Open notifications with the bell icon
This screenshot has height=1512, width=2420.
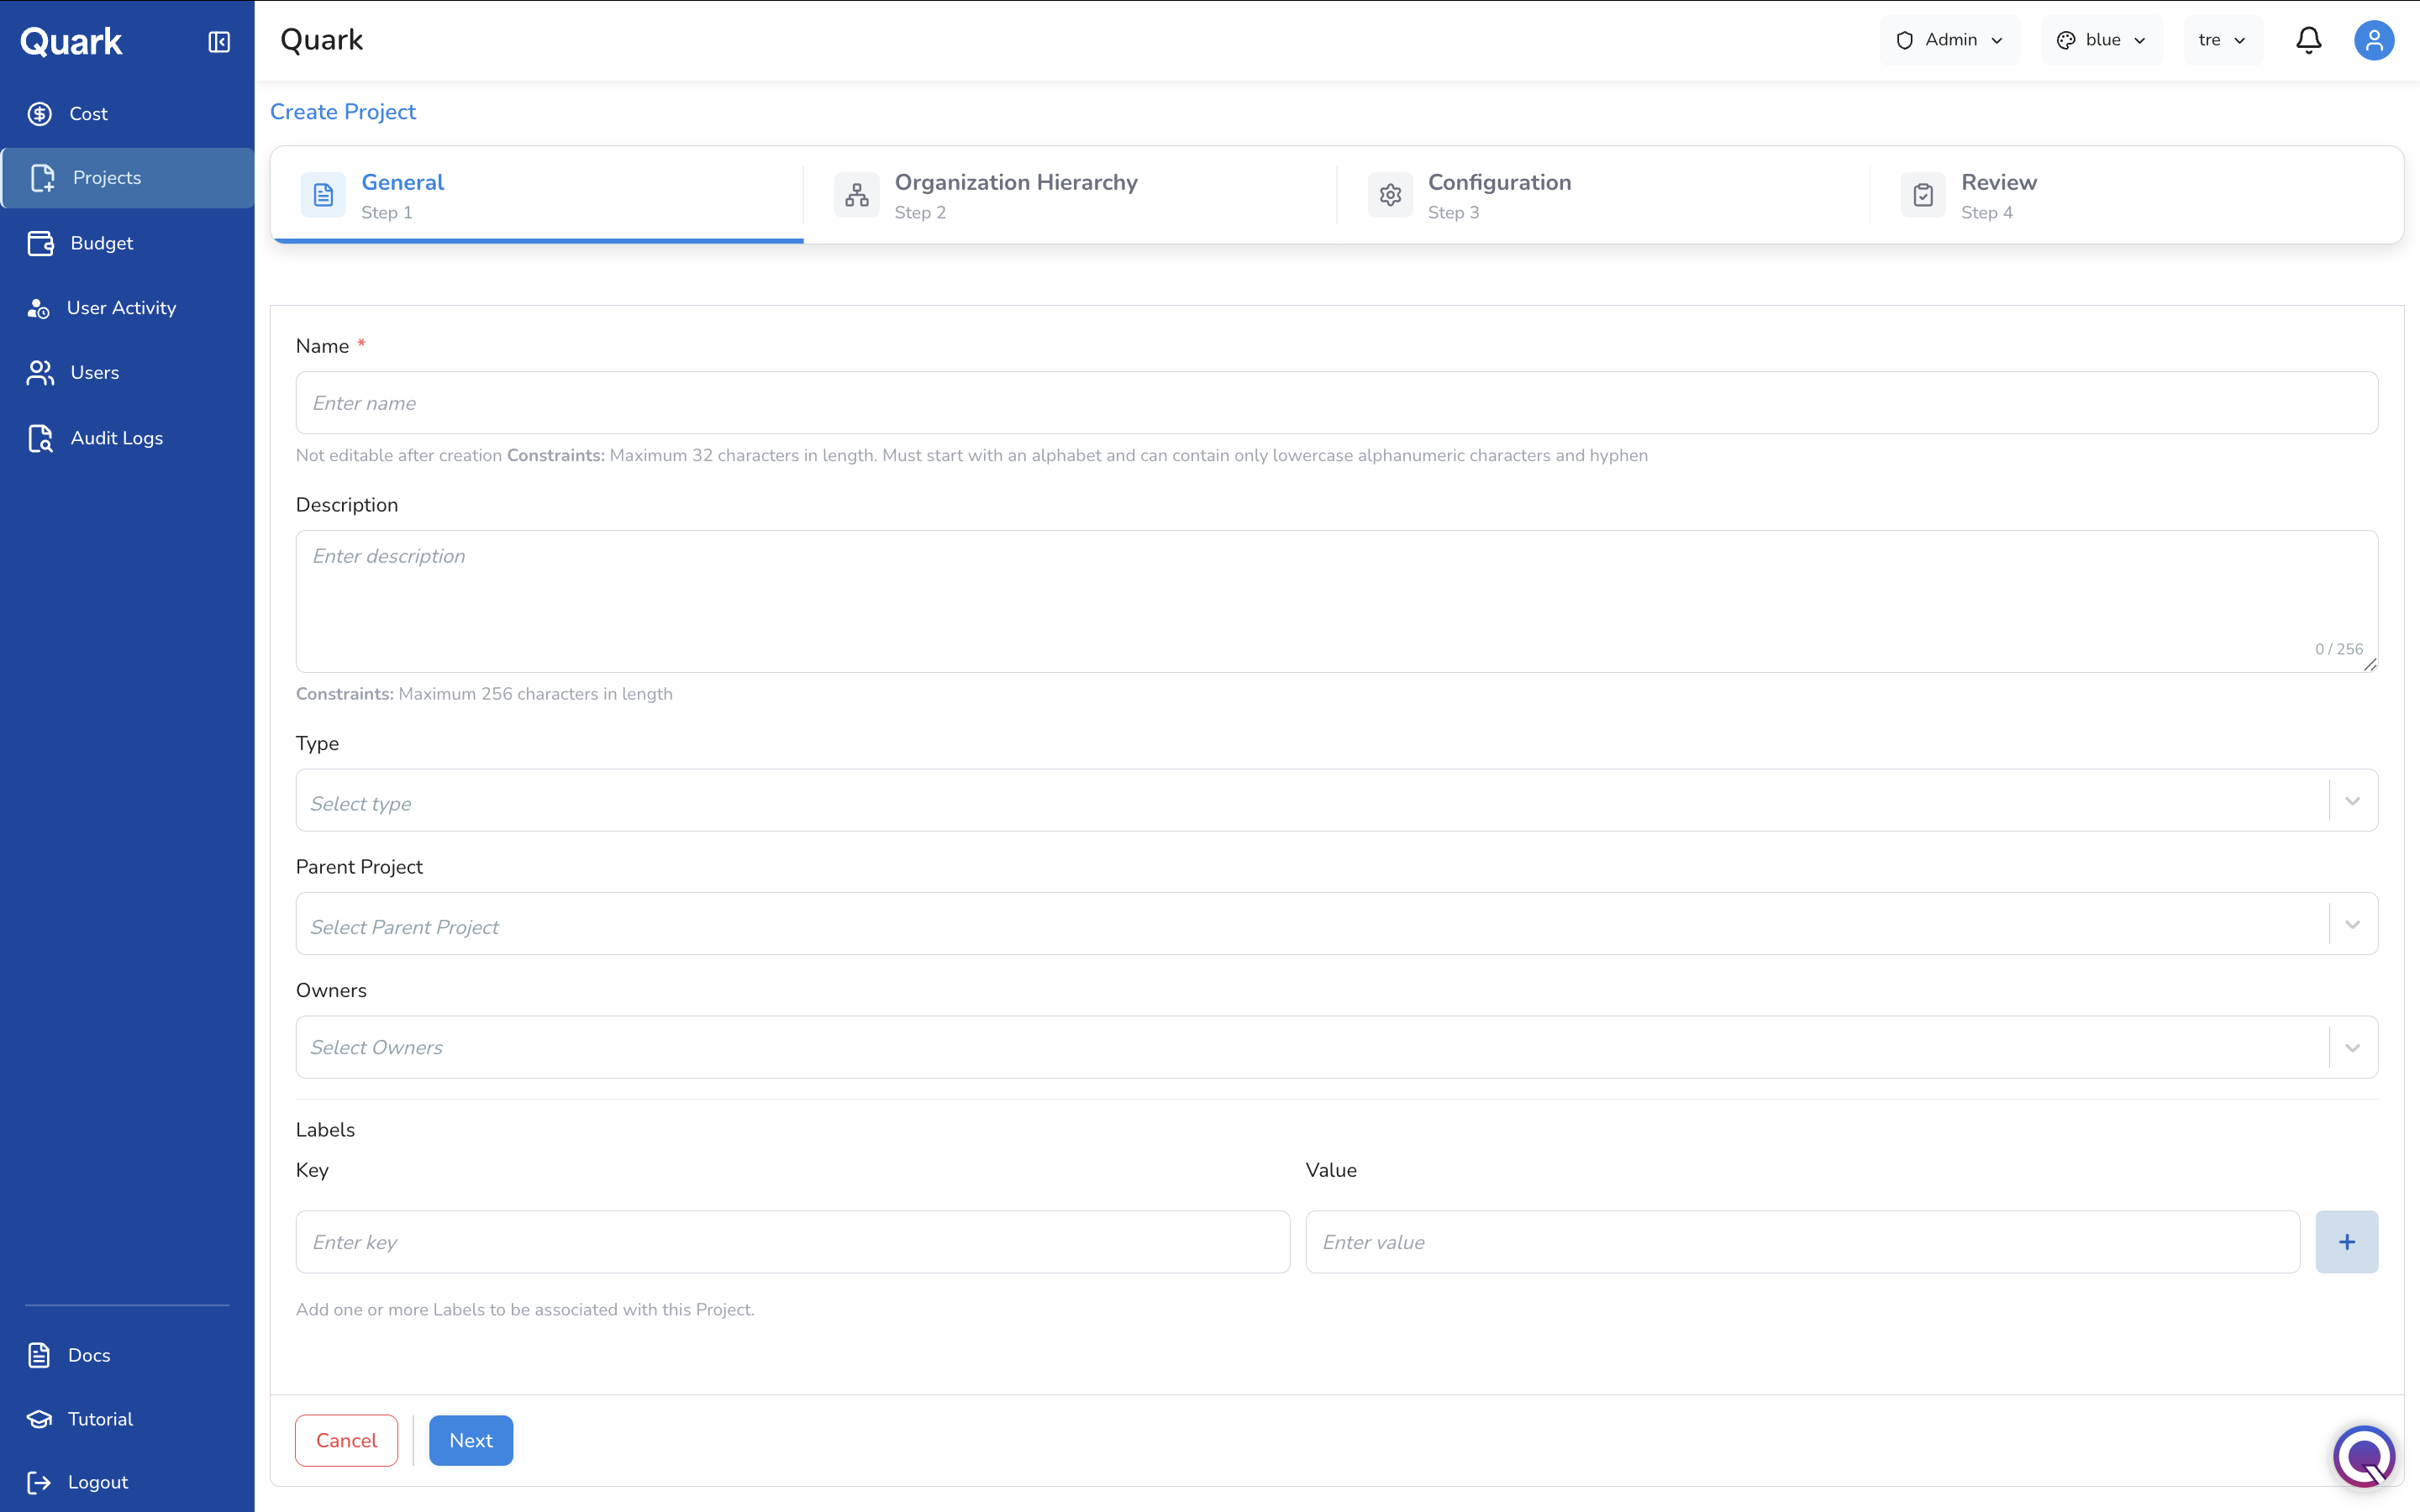click(x=2309, y=40)
